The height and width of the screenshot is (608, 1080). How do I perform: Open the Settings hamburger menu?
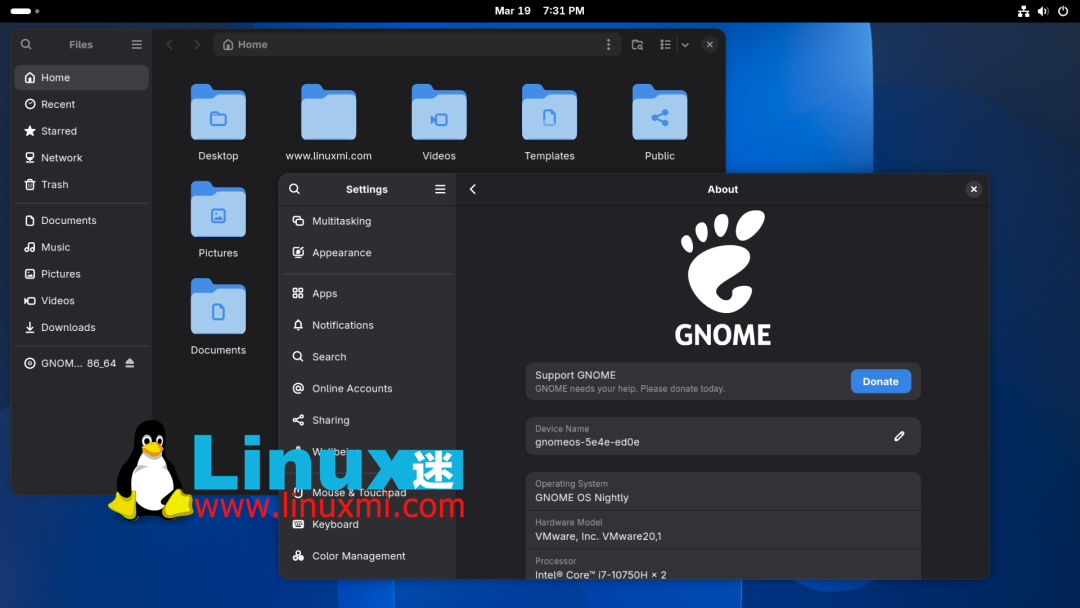coord(440,189)
